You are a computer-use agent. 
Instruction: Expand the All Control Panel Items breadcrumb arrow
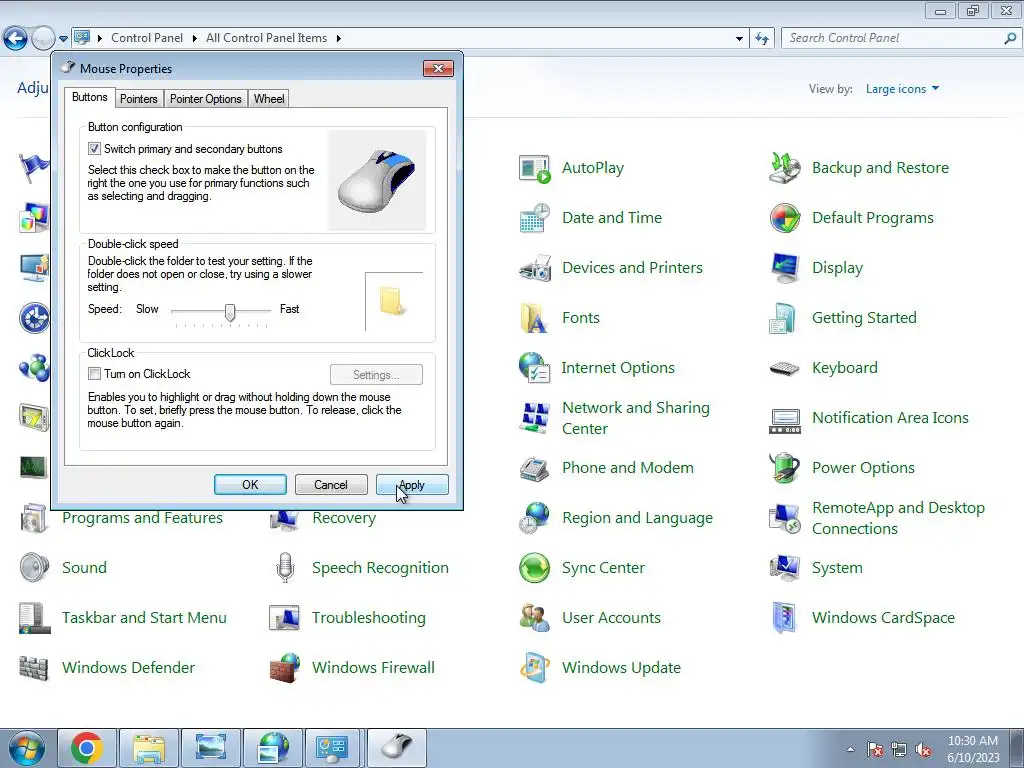tap(338, 39)
